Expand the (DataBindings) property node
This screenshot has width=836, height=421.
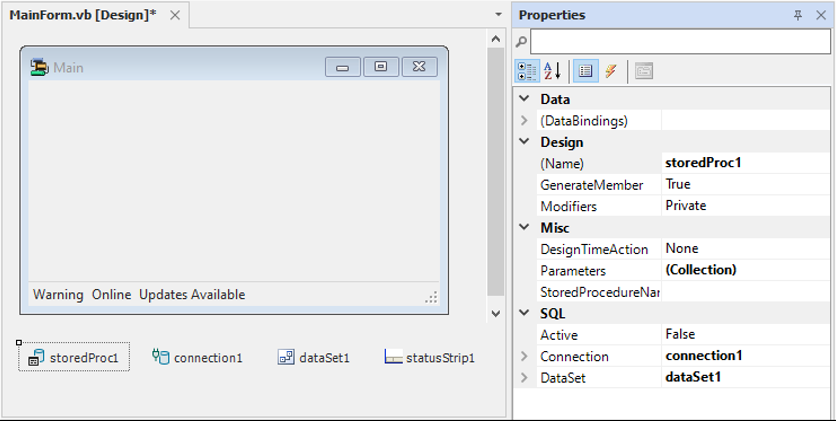point(525,121)
